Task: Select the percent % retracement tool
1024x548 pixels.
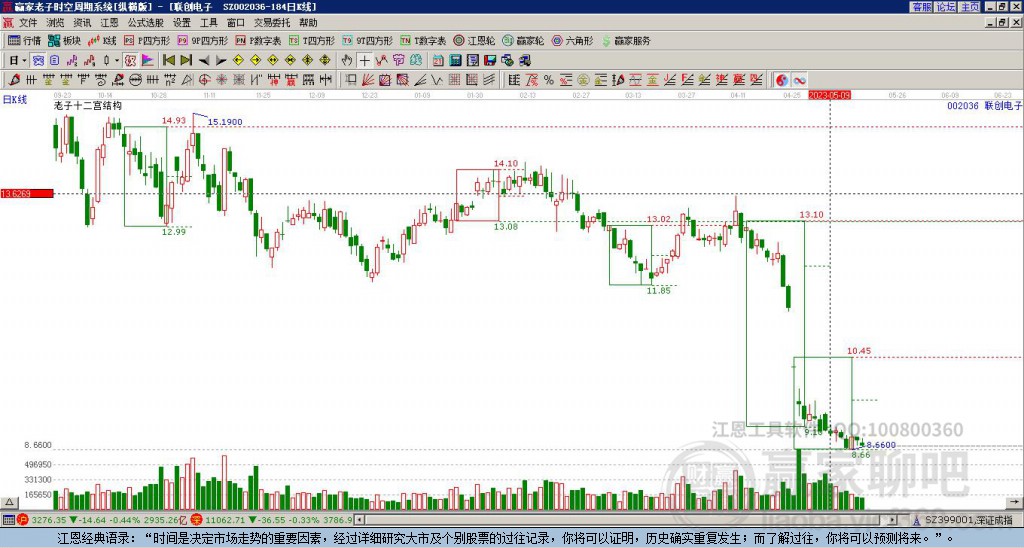Action: coord(549,80)
